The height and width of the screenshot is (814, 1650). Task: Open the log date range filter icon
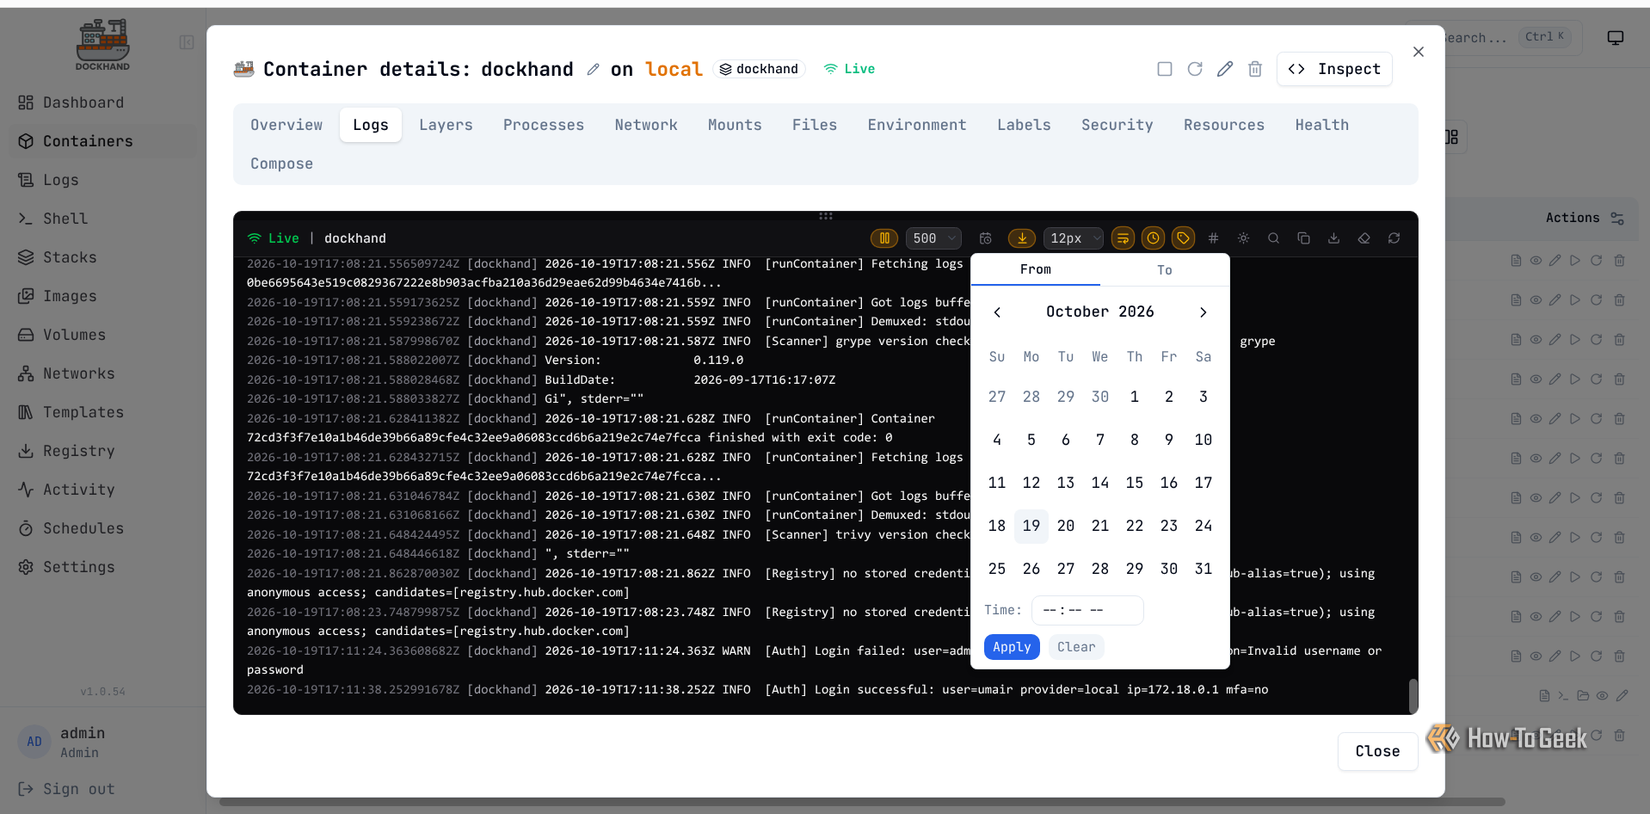point(985,238)
